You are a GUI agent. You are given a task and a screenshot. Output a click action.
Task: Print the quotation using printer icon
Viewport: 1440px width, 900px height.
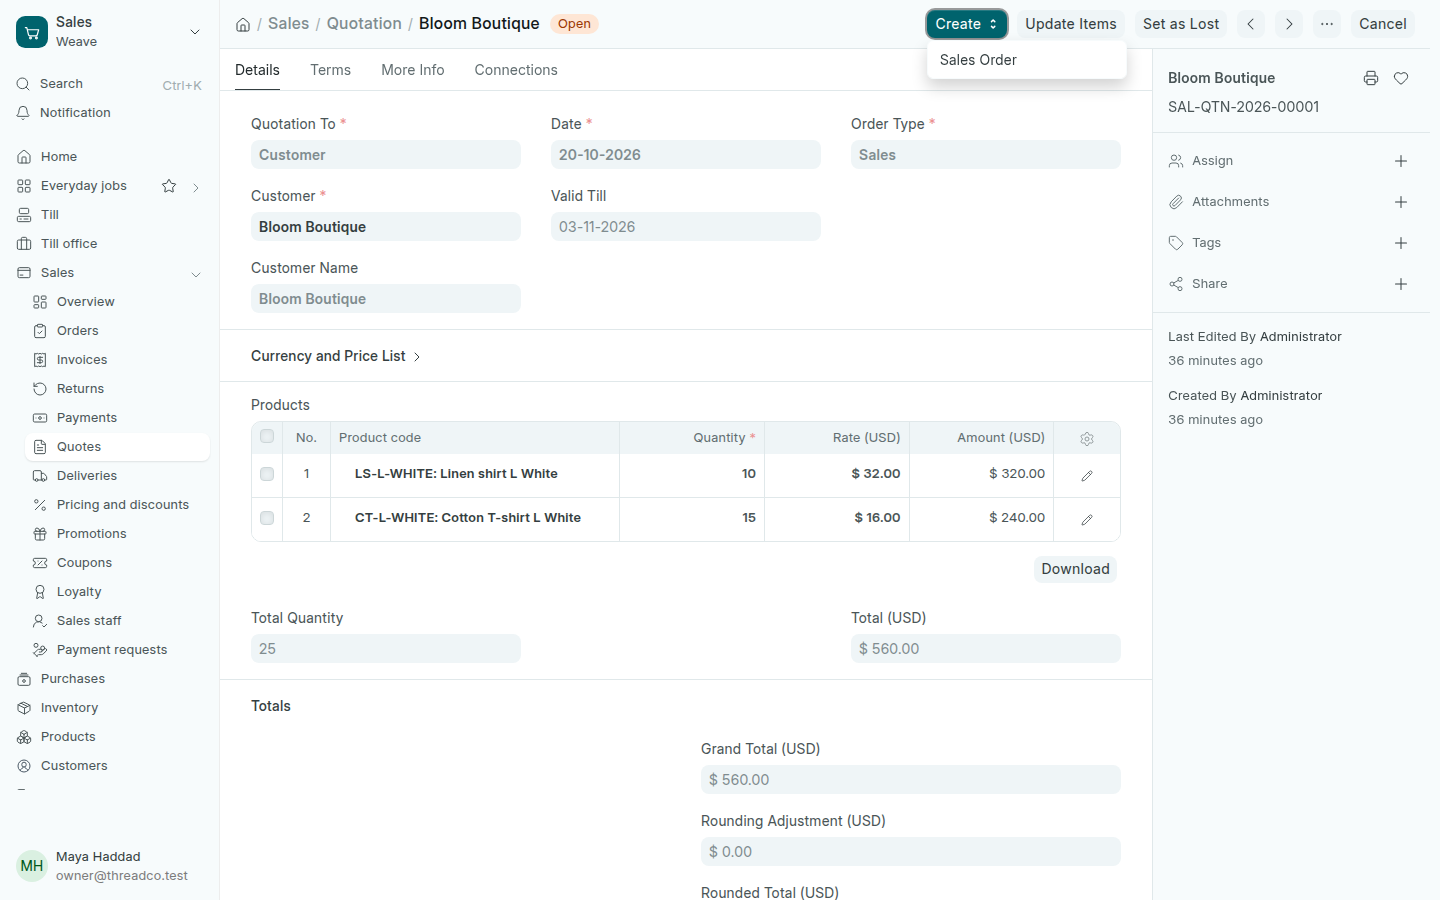coord(1371,78)
